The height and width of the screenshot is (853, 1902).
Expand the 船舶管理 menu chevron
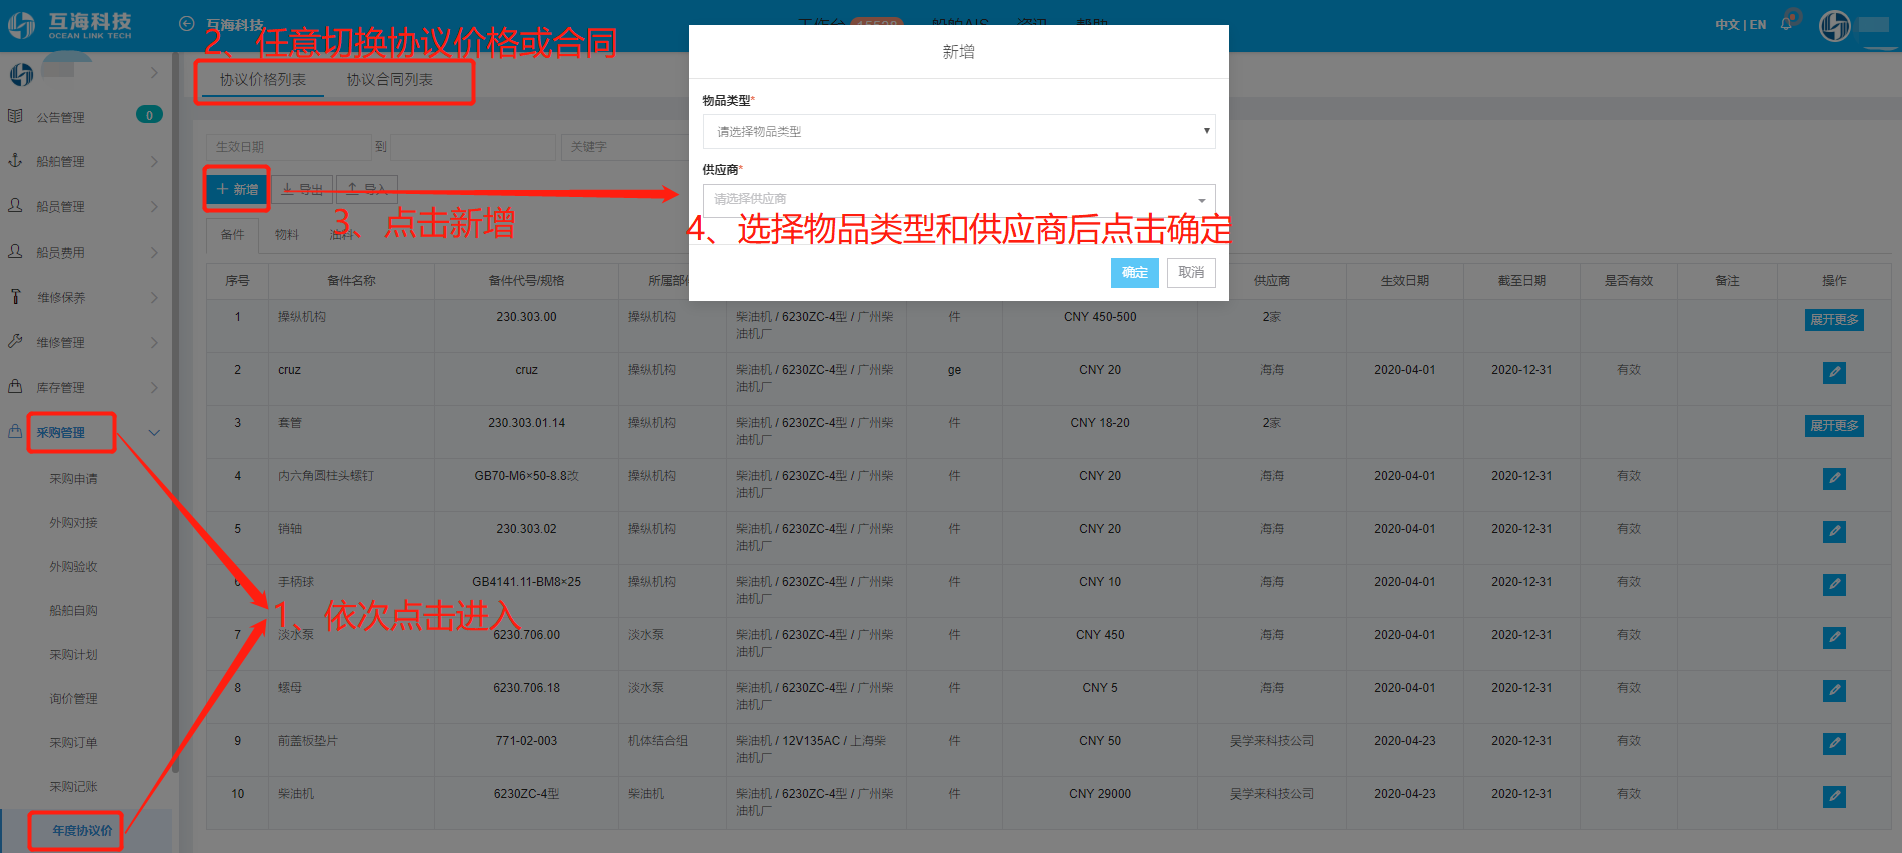[x=154, y=161]
